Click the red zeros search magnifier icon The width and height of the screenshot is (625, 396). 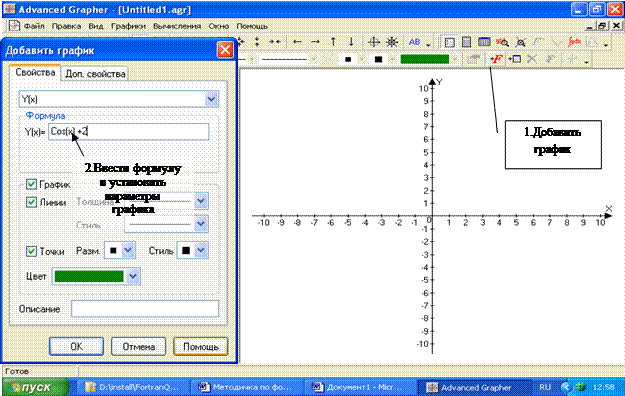coord(502,42)
